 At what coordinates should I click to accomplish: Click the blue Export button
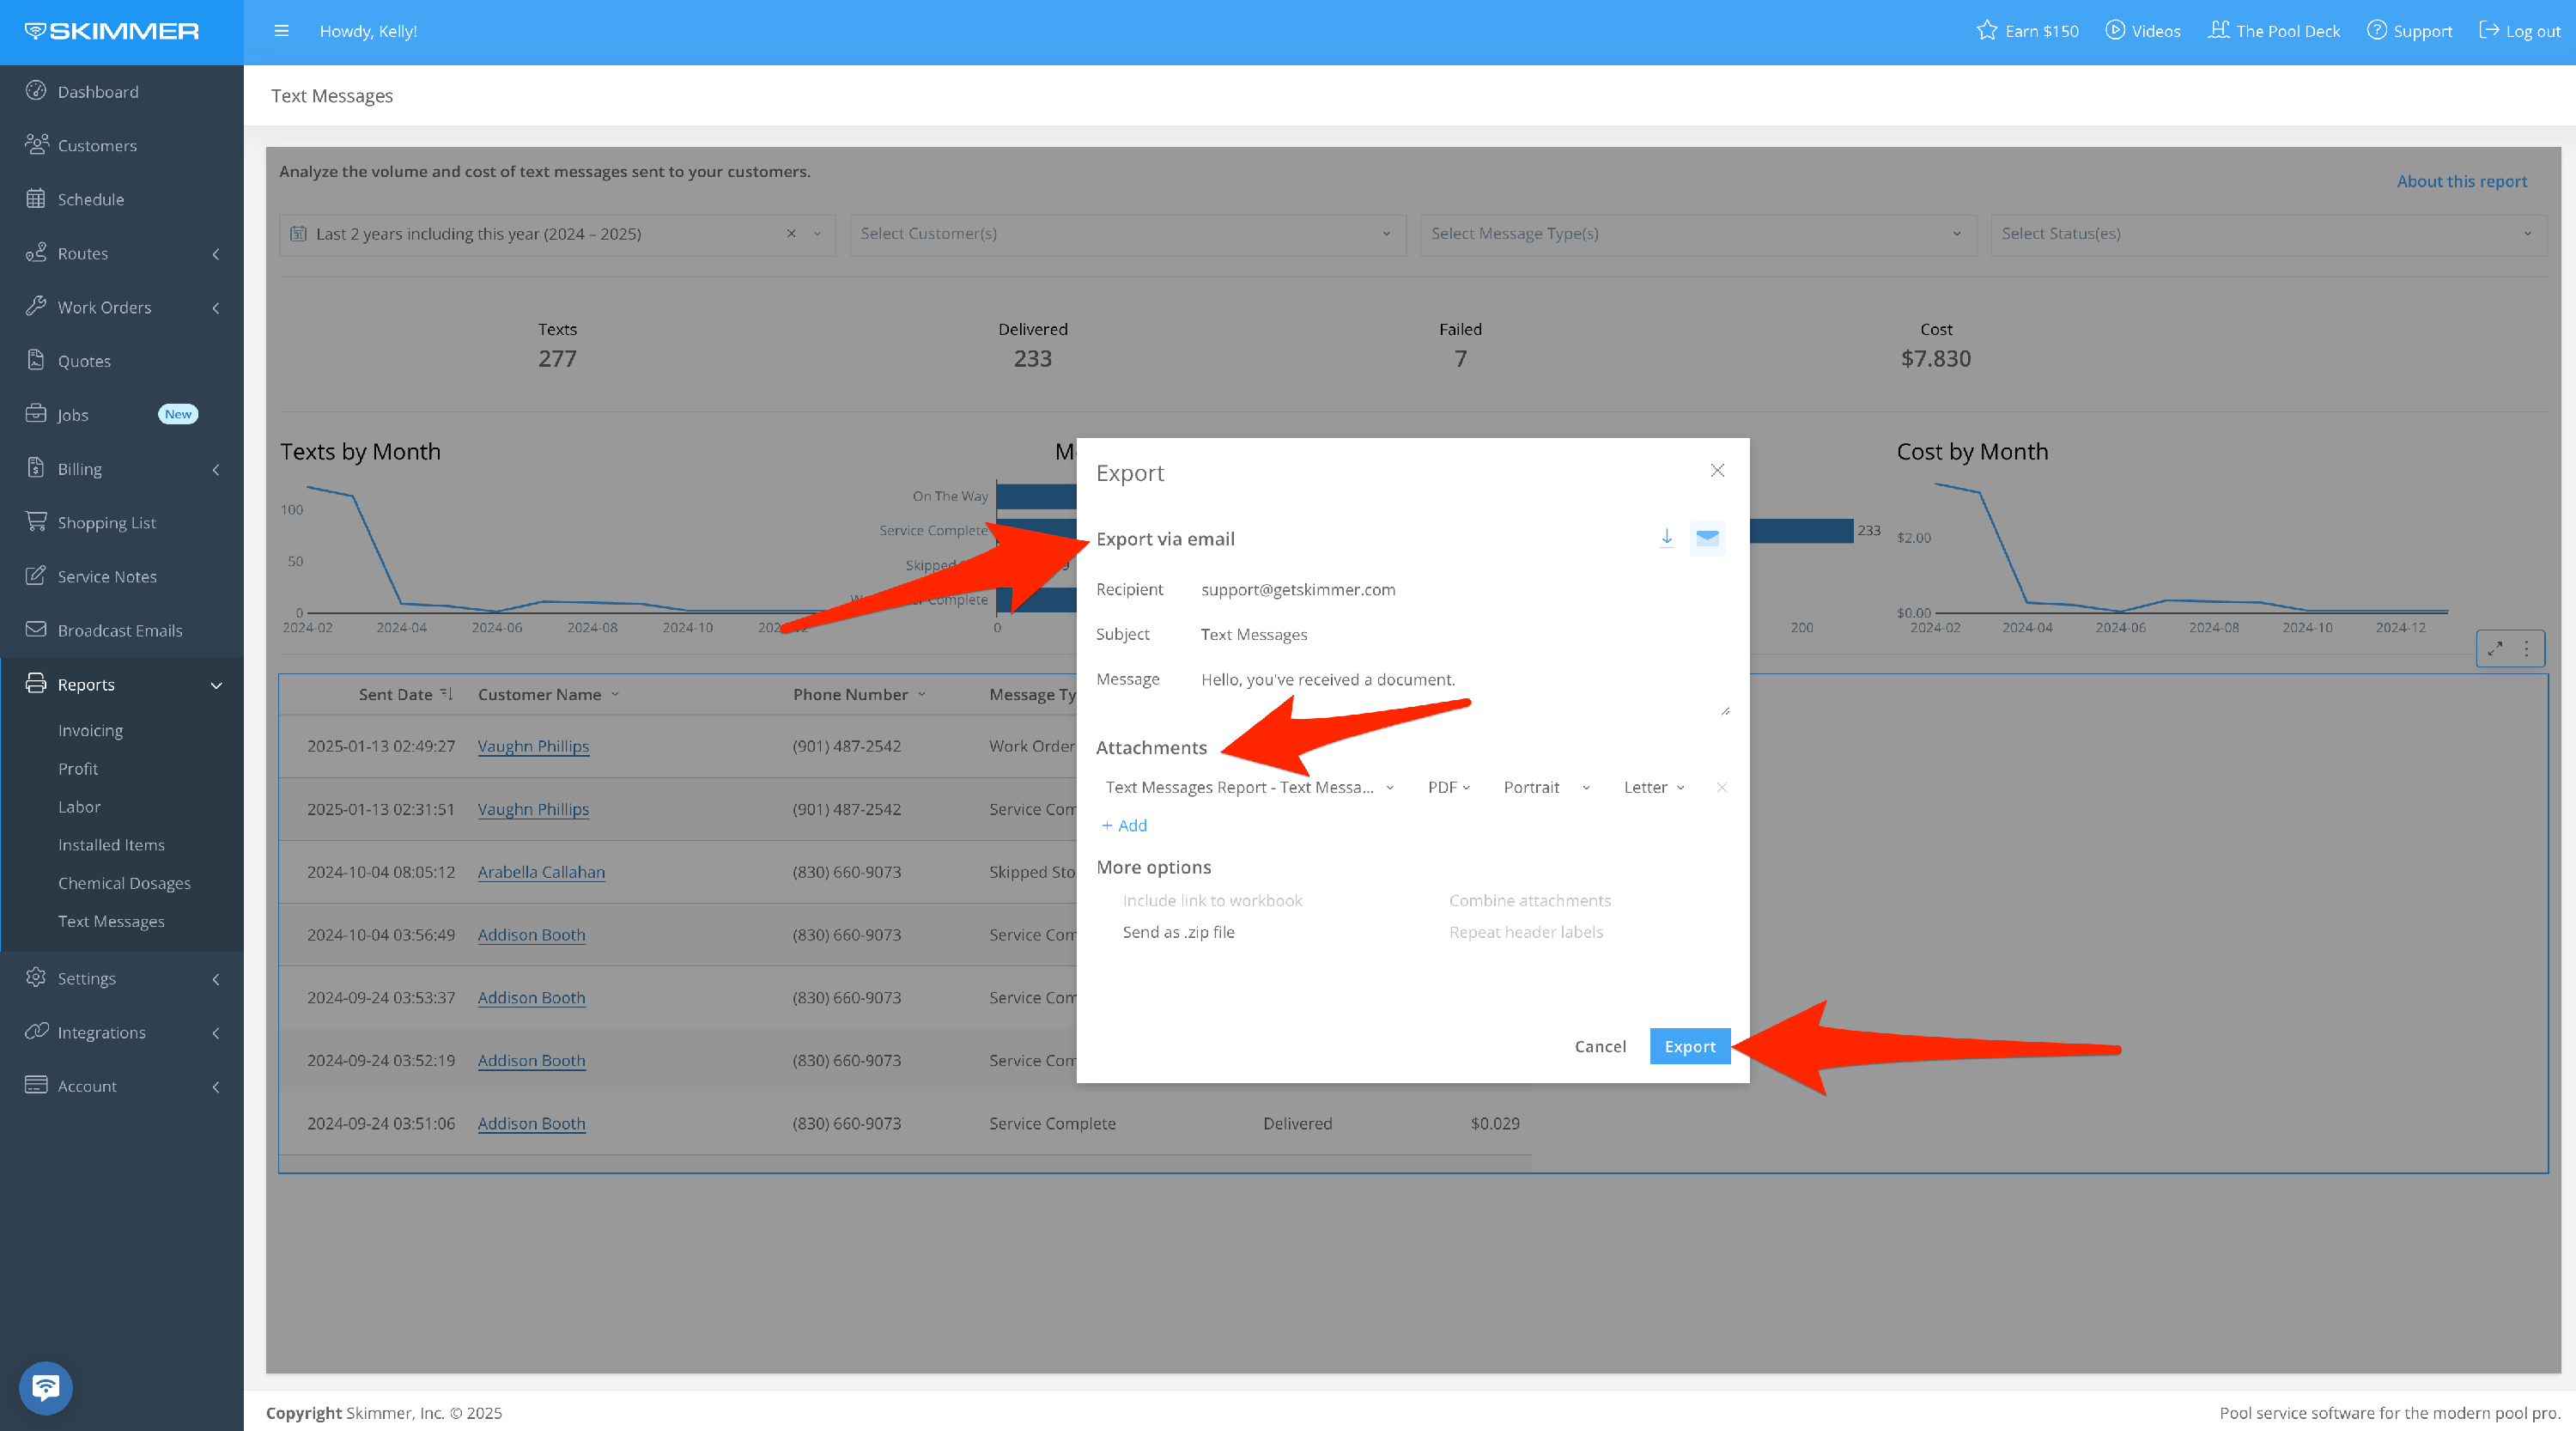1689,1046
